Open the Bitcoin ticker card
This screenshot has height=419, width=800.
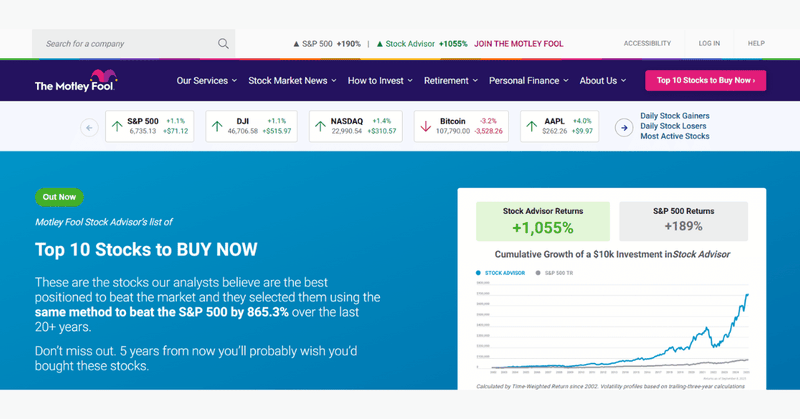461,126
